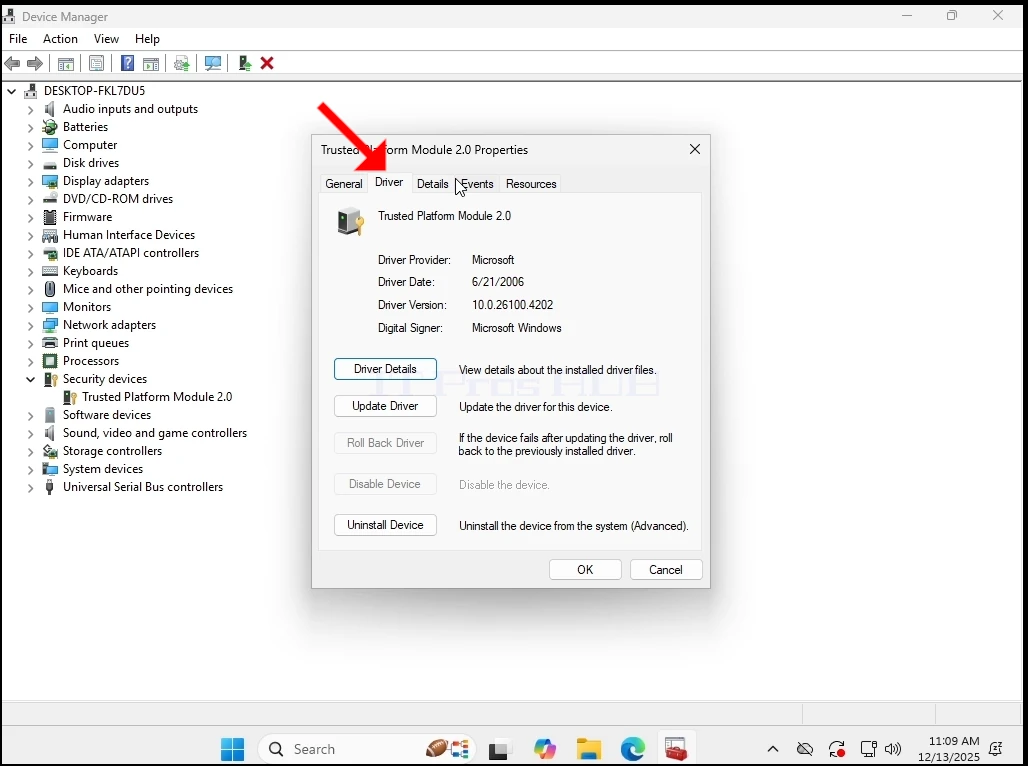The width and height of the screenshot is (1028, 766).
Task: Click OK in the Properties dialog
Action: click(585, 570)
